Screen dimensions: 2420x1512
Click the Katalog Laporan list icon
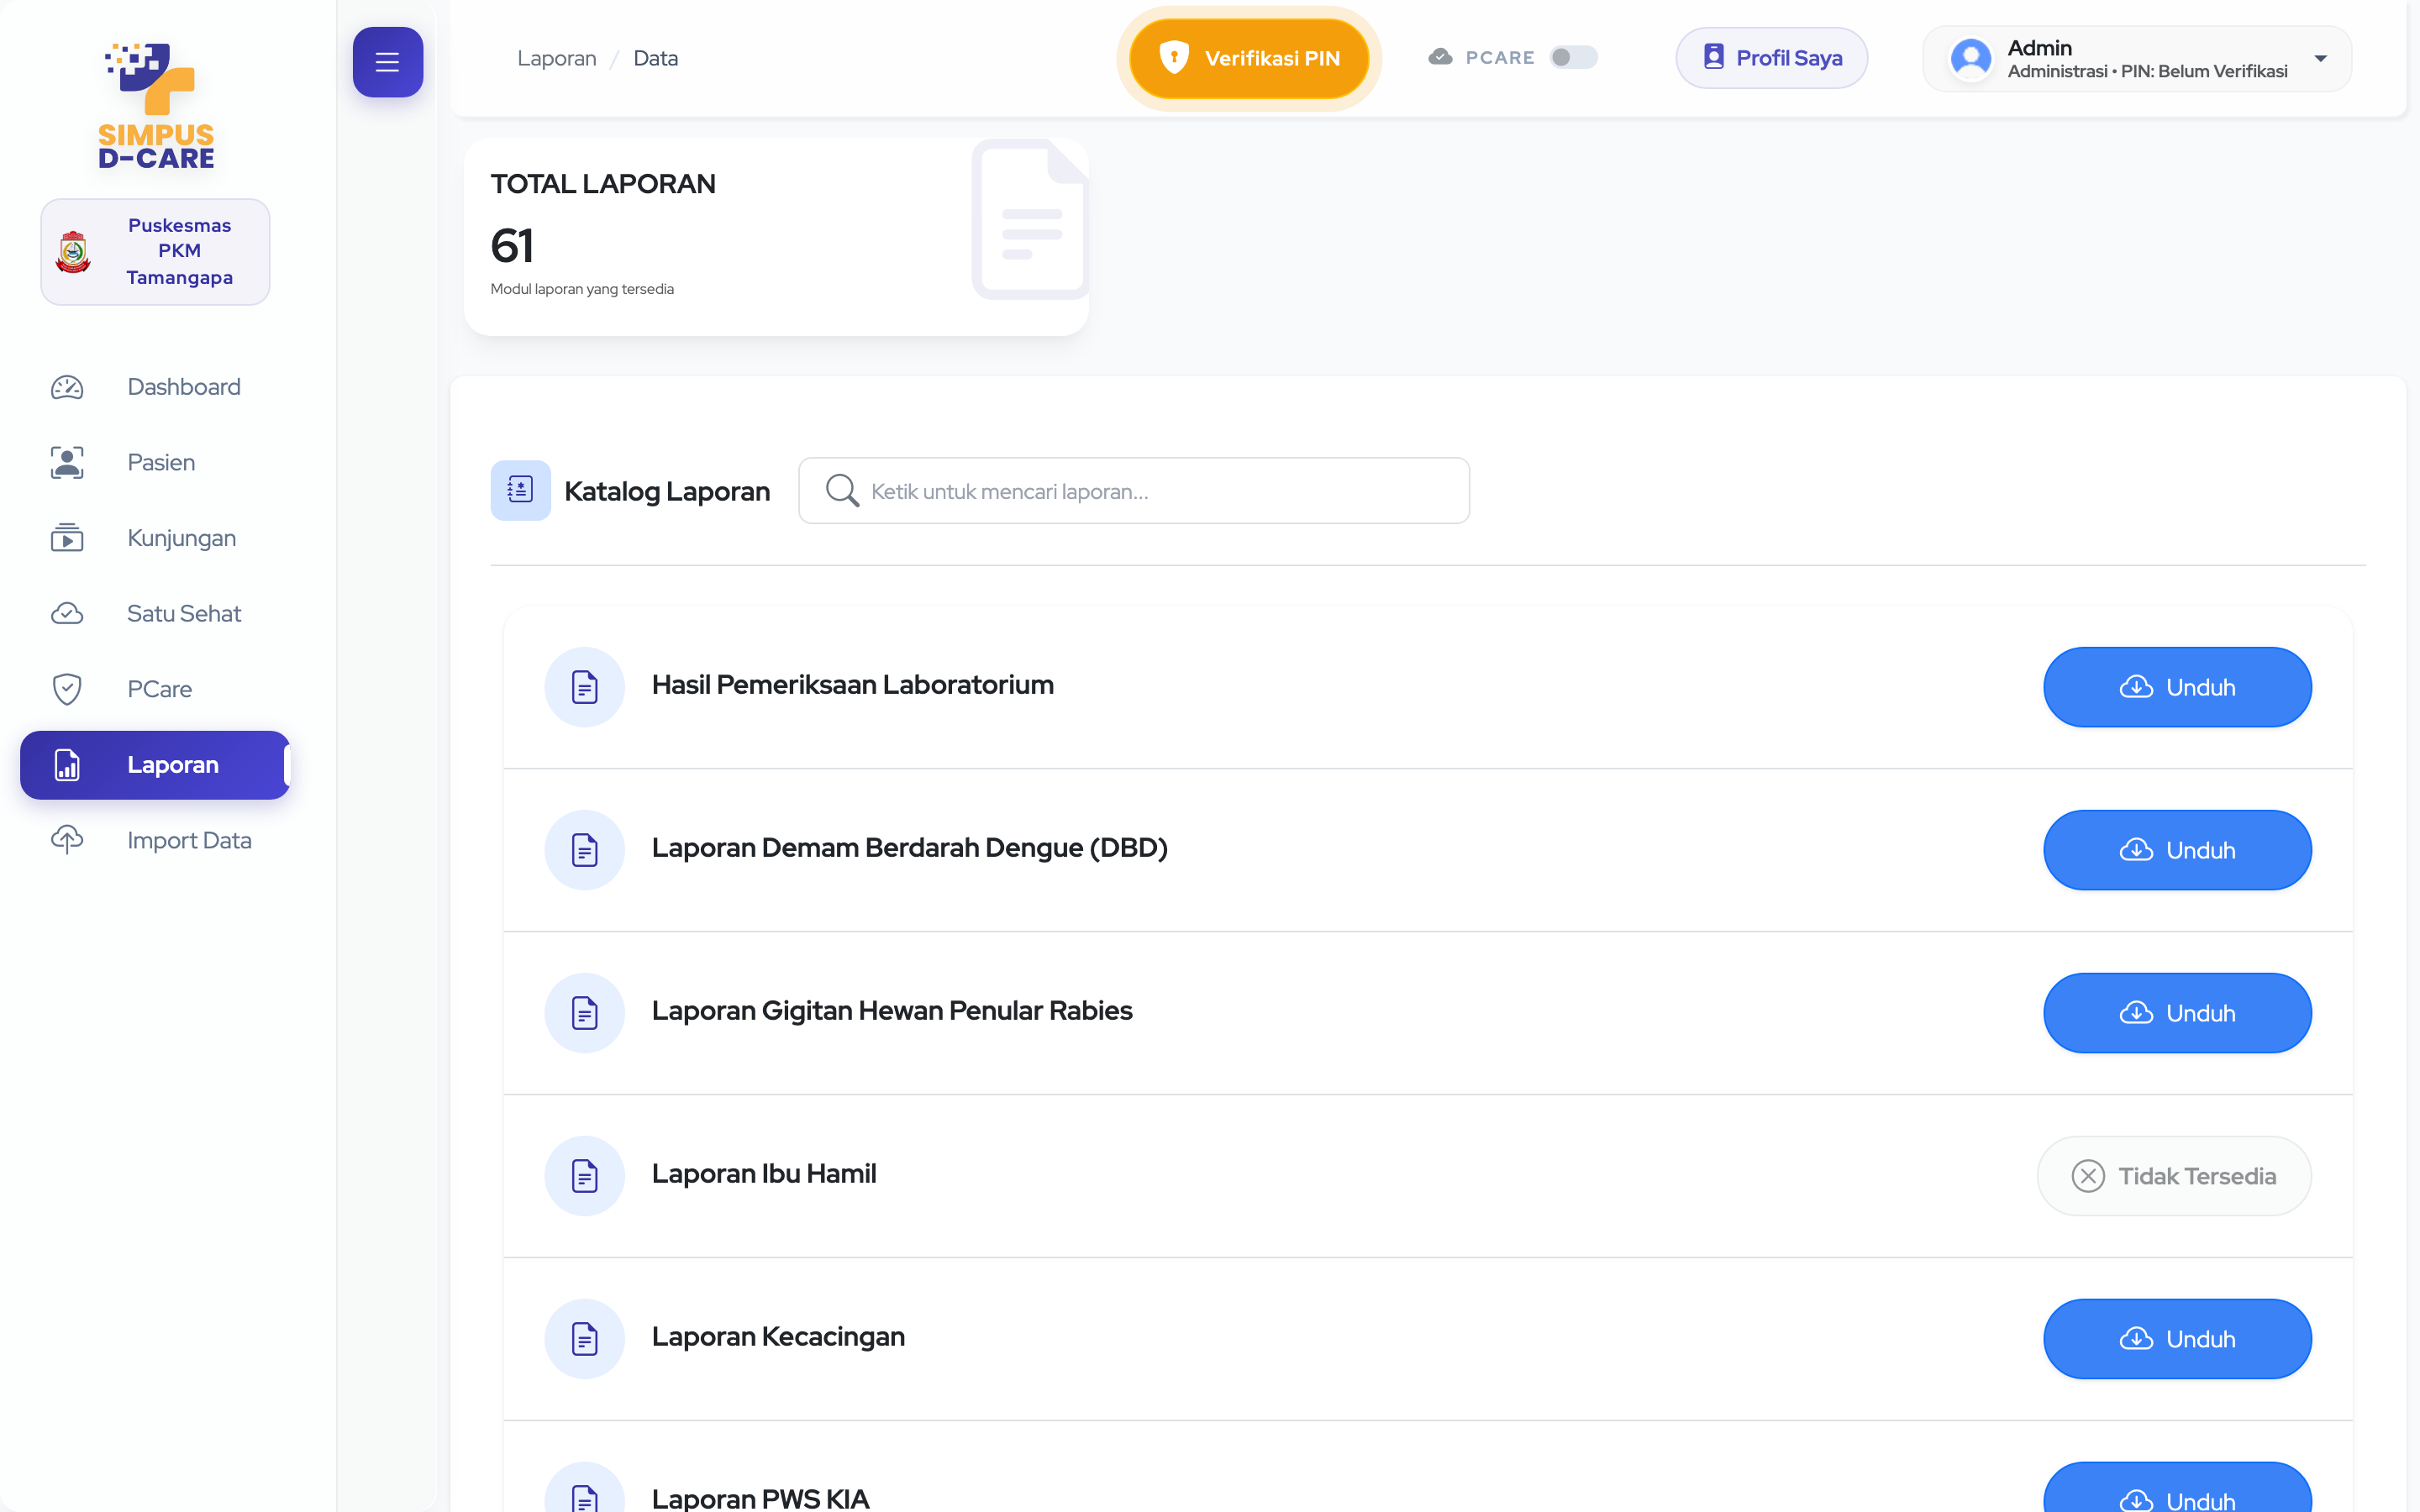coord(520,490)
